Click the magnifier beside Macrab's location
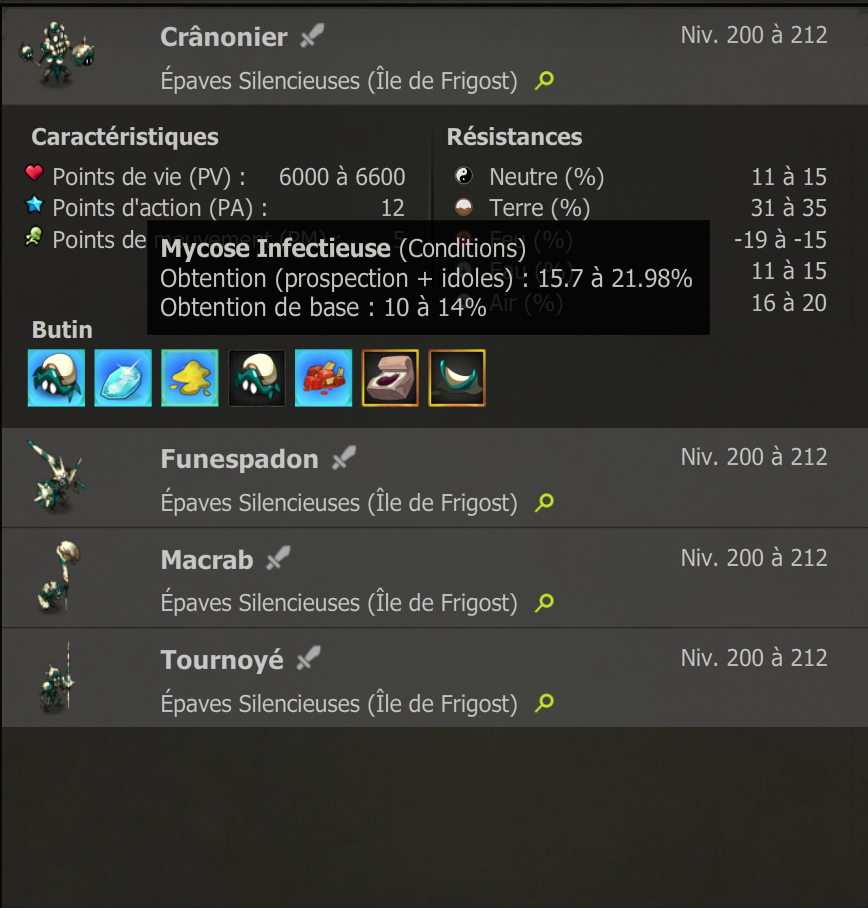Image resolution: width=868 pixels, height=908 pixels. click(544, 602)
